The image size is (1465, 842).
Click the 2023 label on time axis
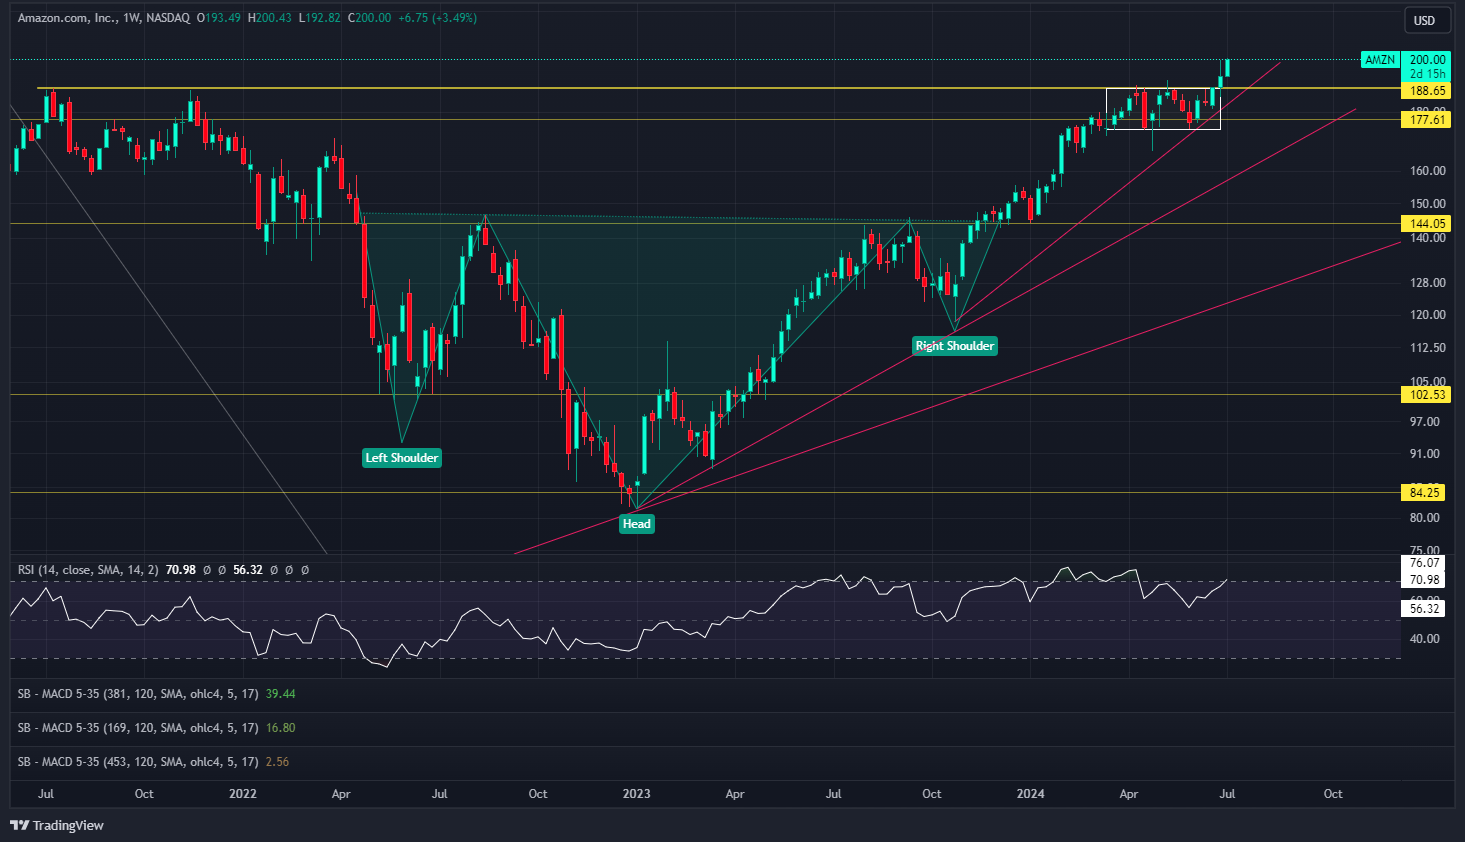(637, 794)
